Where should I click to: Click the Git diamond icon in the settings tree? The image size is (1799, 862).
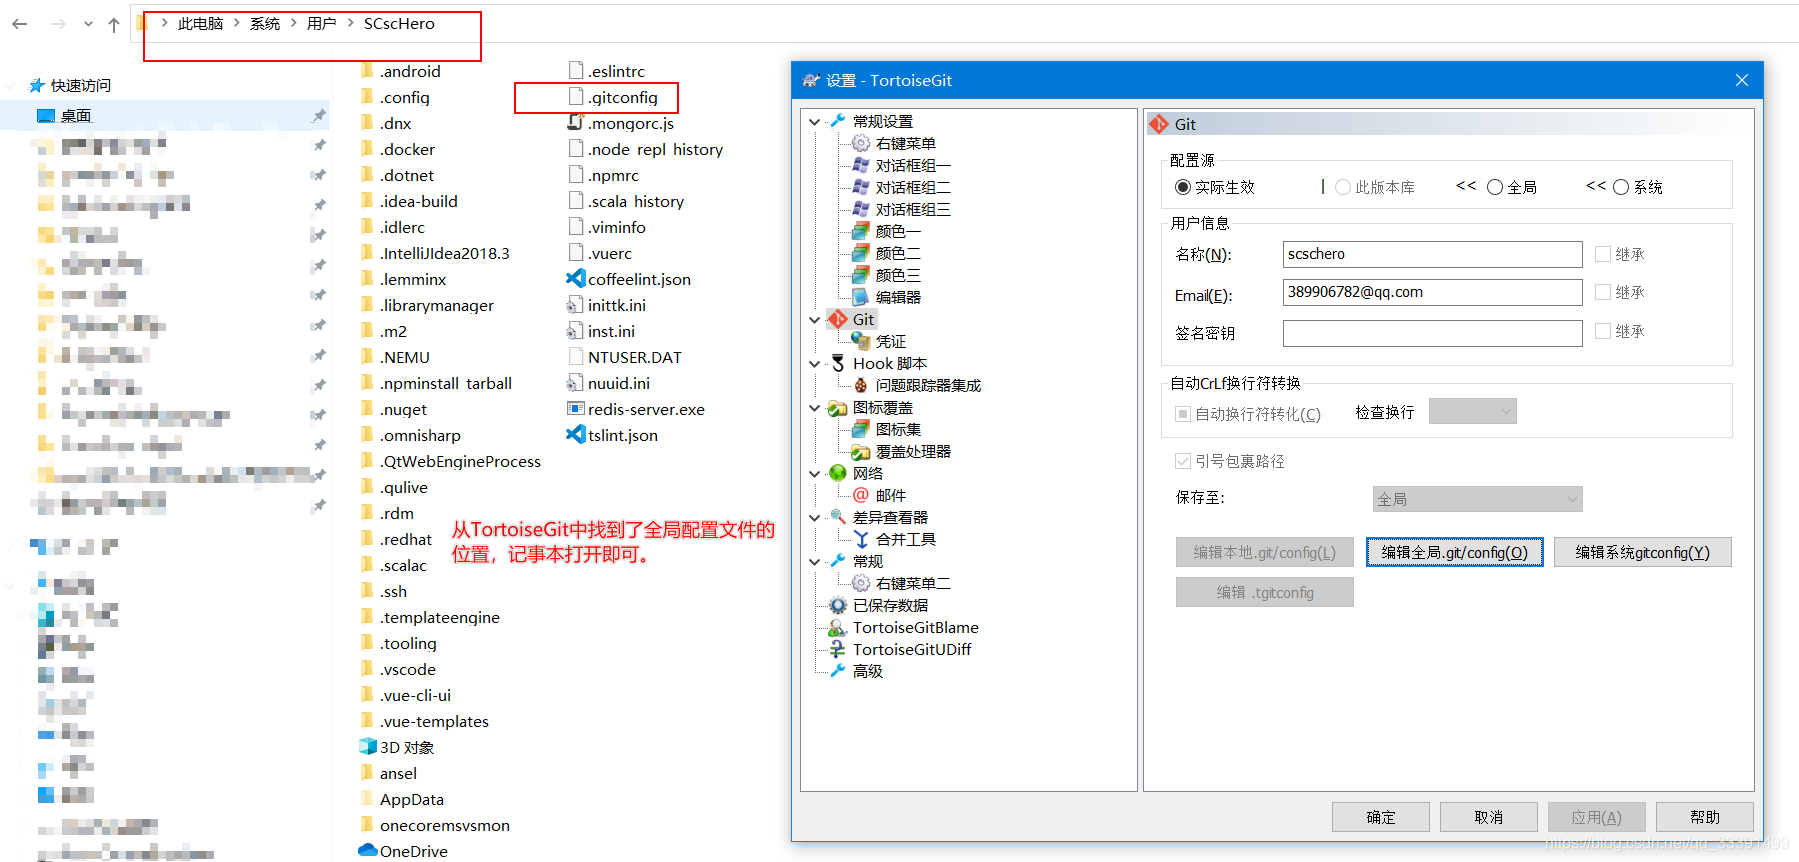838,319
